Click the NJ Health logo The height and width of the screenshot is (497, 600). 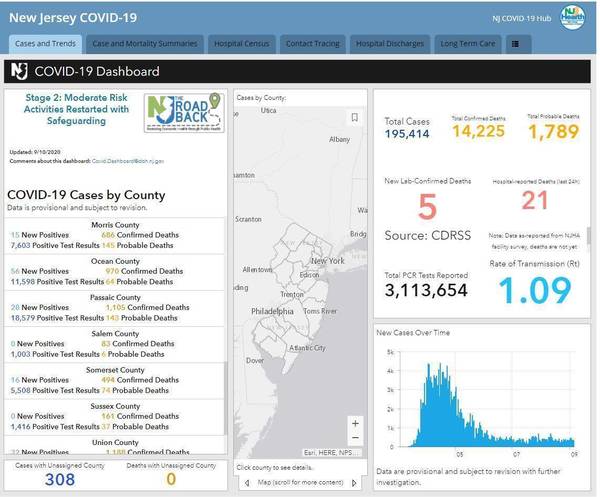[x=573, y=20]
